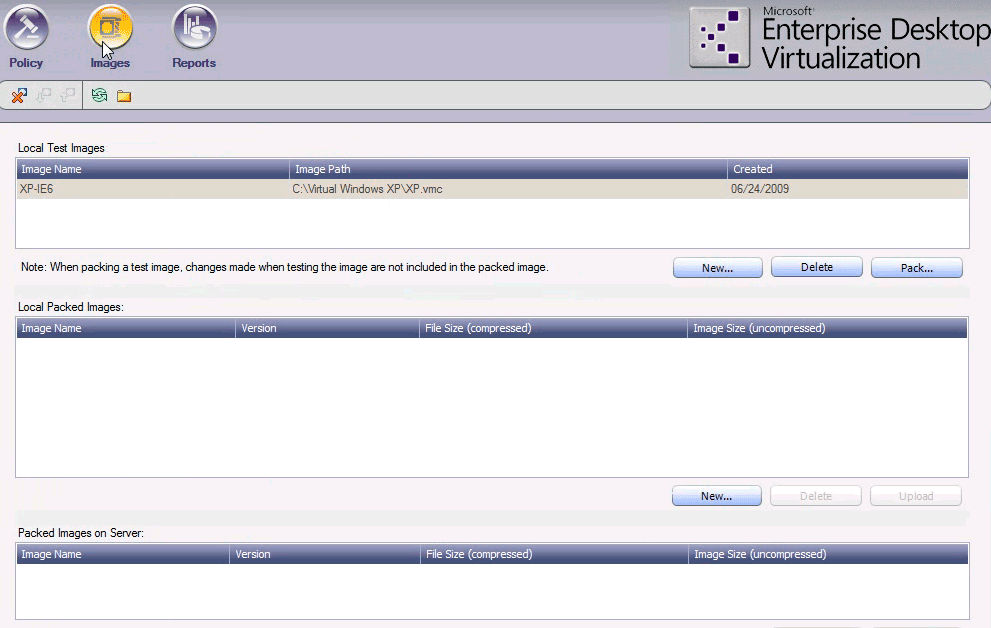
Task: Click the created date 06/24/2009
Action: (x=760, y=189)
